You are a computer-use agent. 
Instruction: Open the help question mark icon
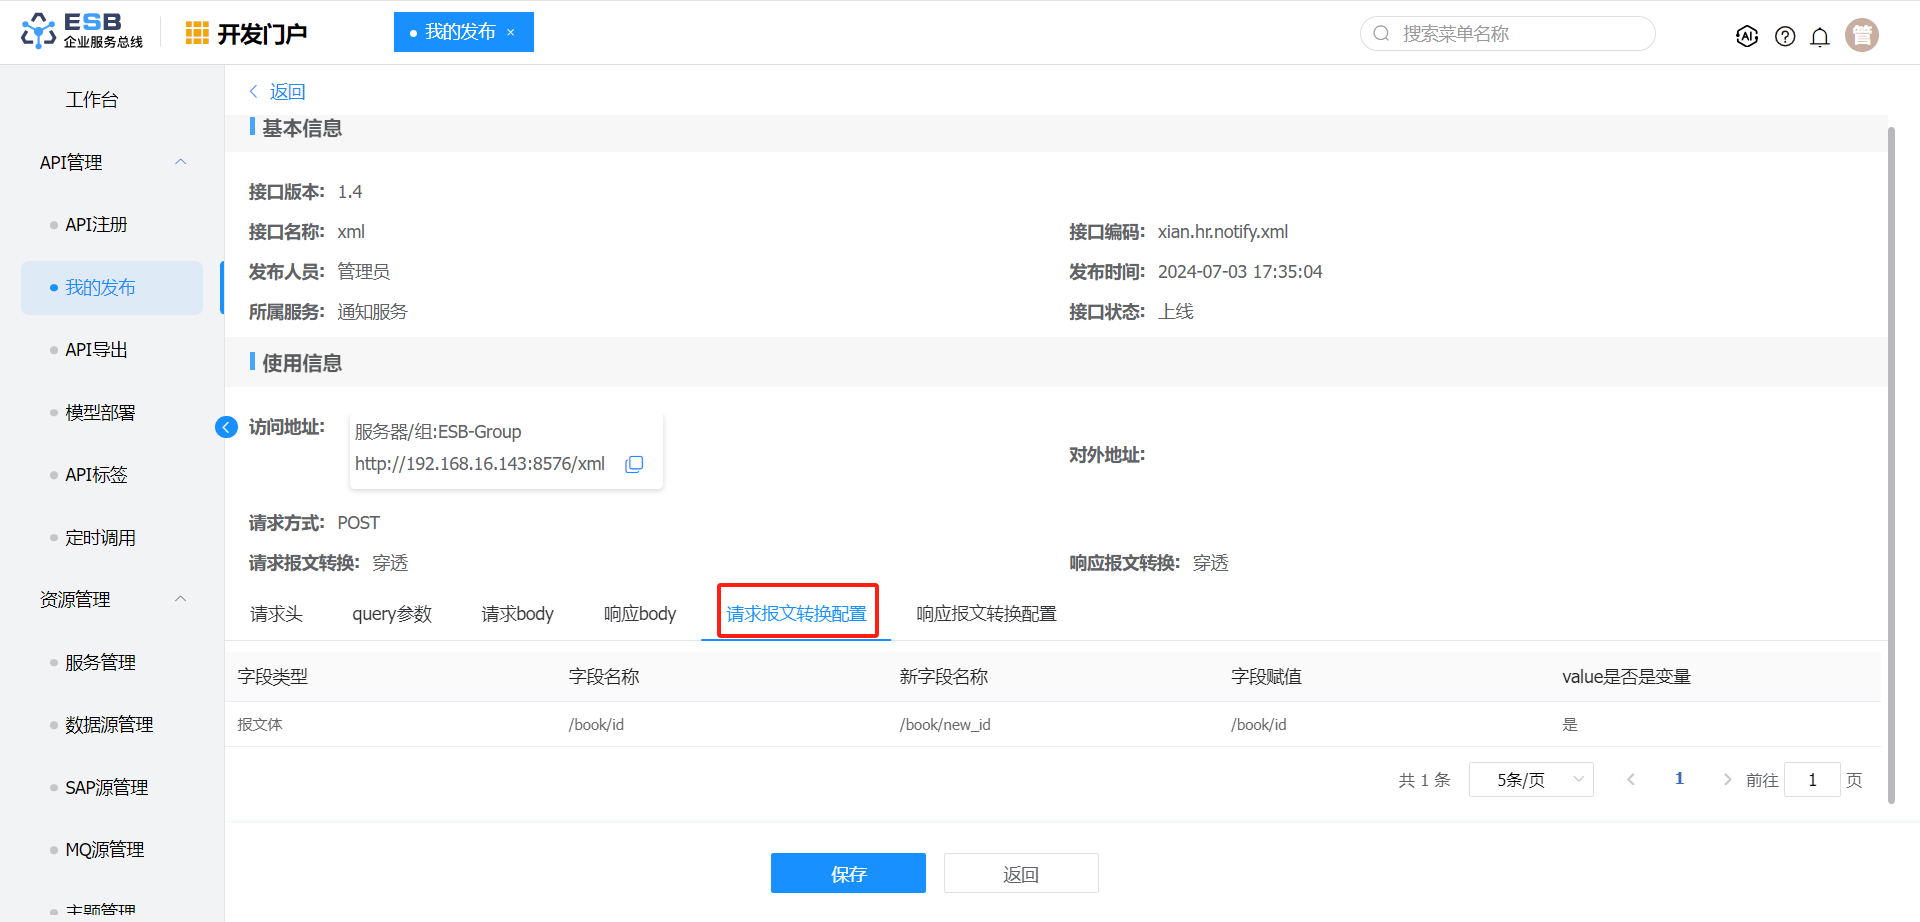click(x=1785, y=36)
